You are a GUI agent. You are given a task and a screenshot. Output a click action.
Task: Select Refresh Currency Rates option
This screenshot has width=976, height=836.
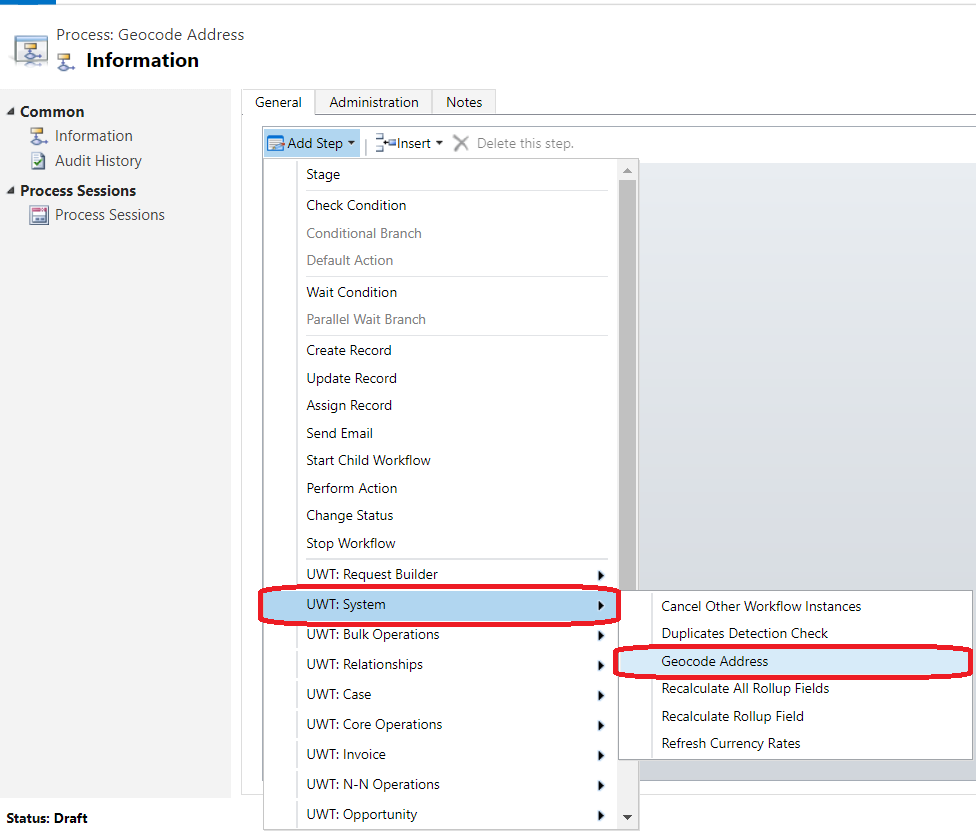[731, 743]
